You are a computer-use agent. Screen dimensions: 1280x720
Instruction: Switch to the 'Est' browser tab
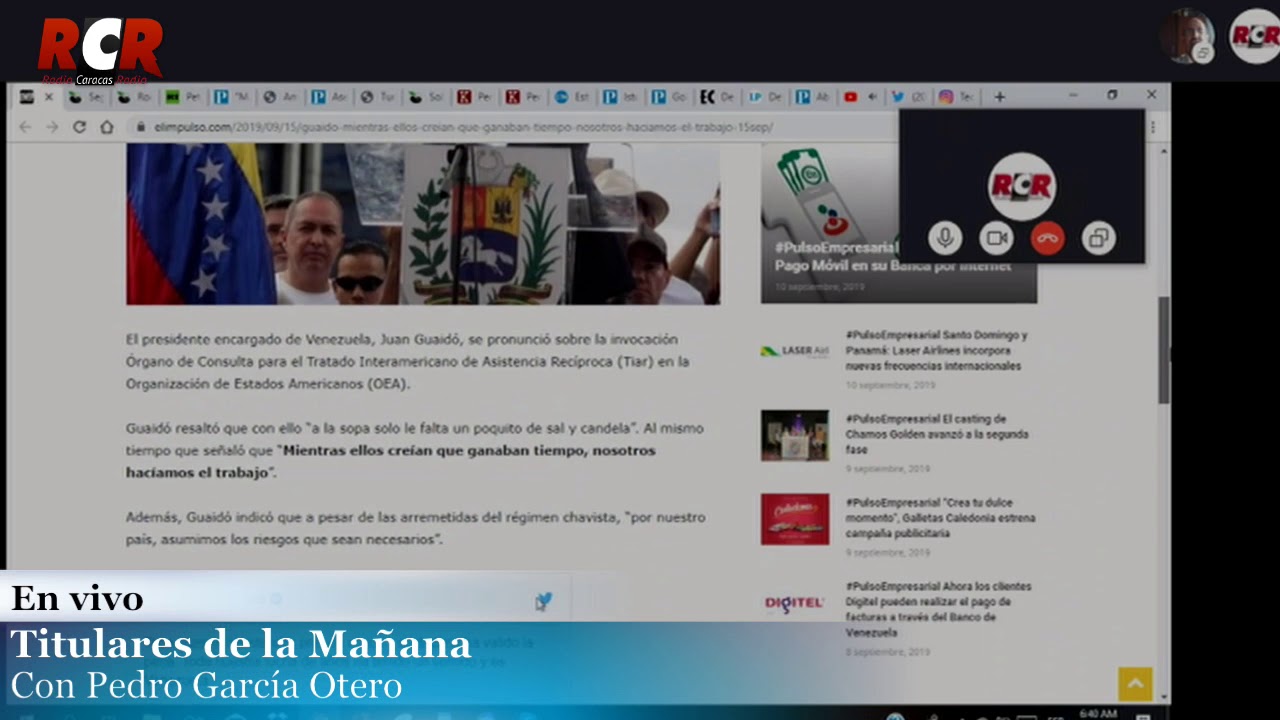[573, 97]
